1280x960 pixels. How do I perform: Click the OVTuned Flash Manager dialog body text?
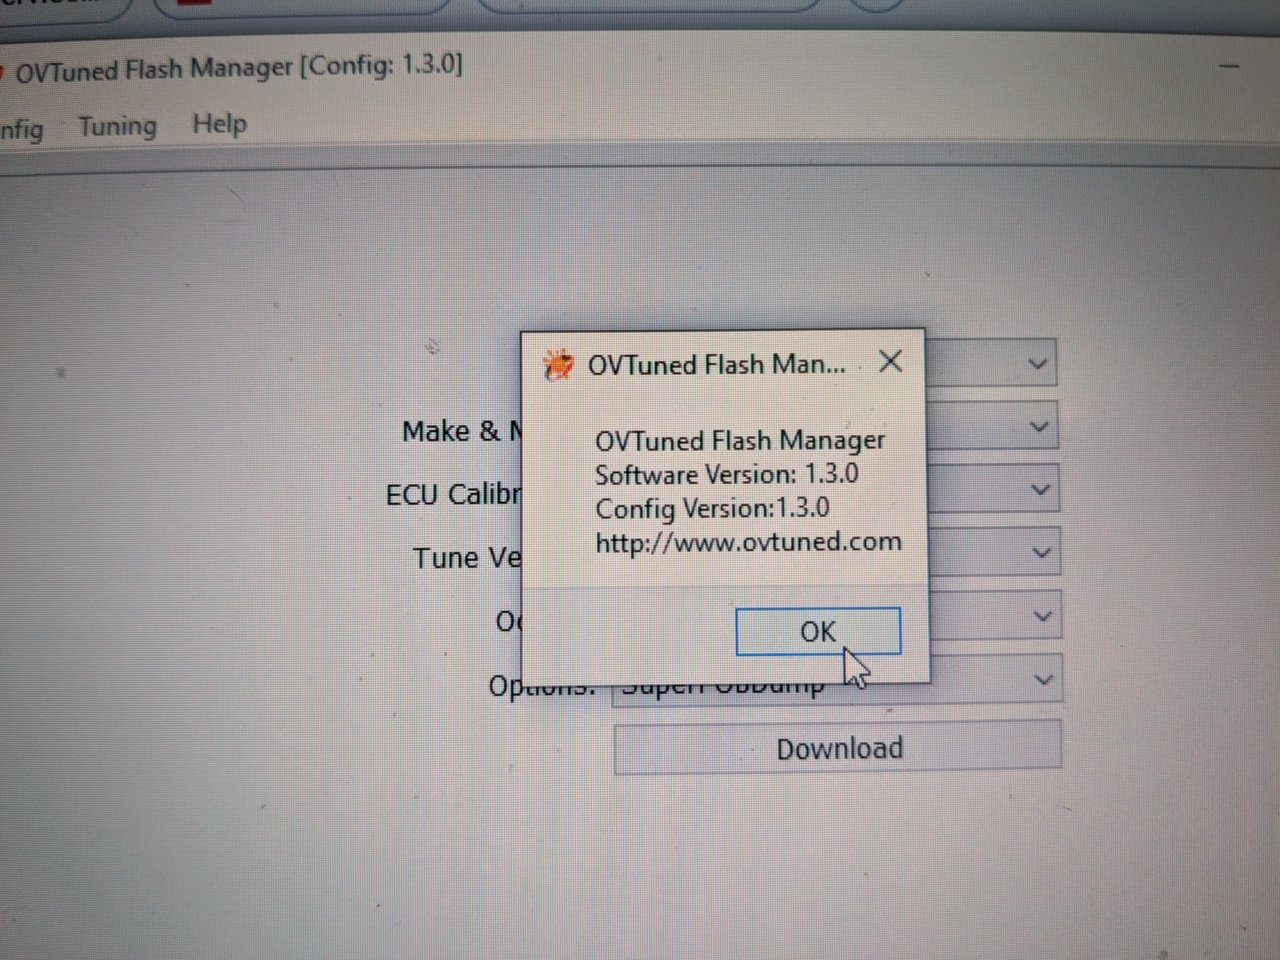pyautogui.click(x=740, y=440)
